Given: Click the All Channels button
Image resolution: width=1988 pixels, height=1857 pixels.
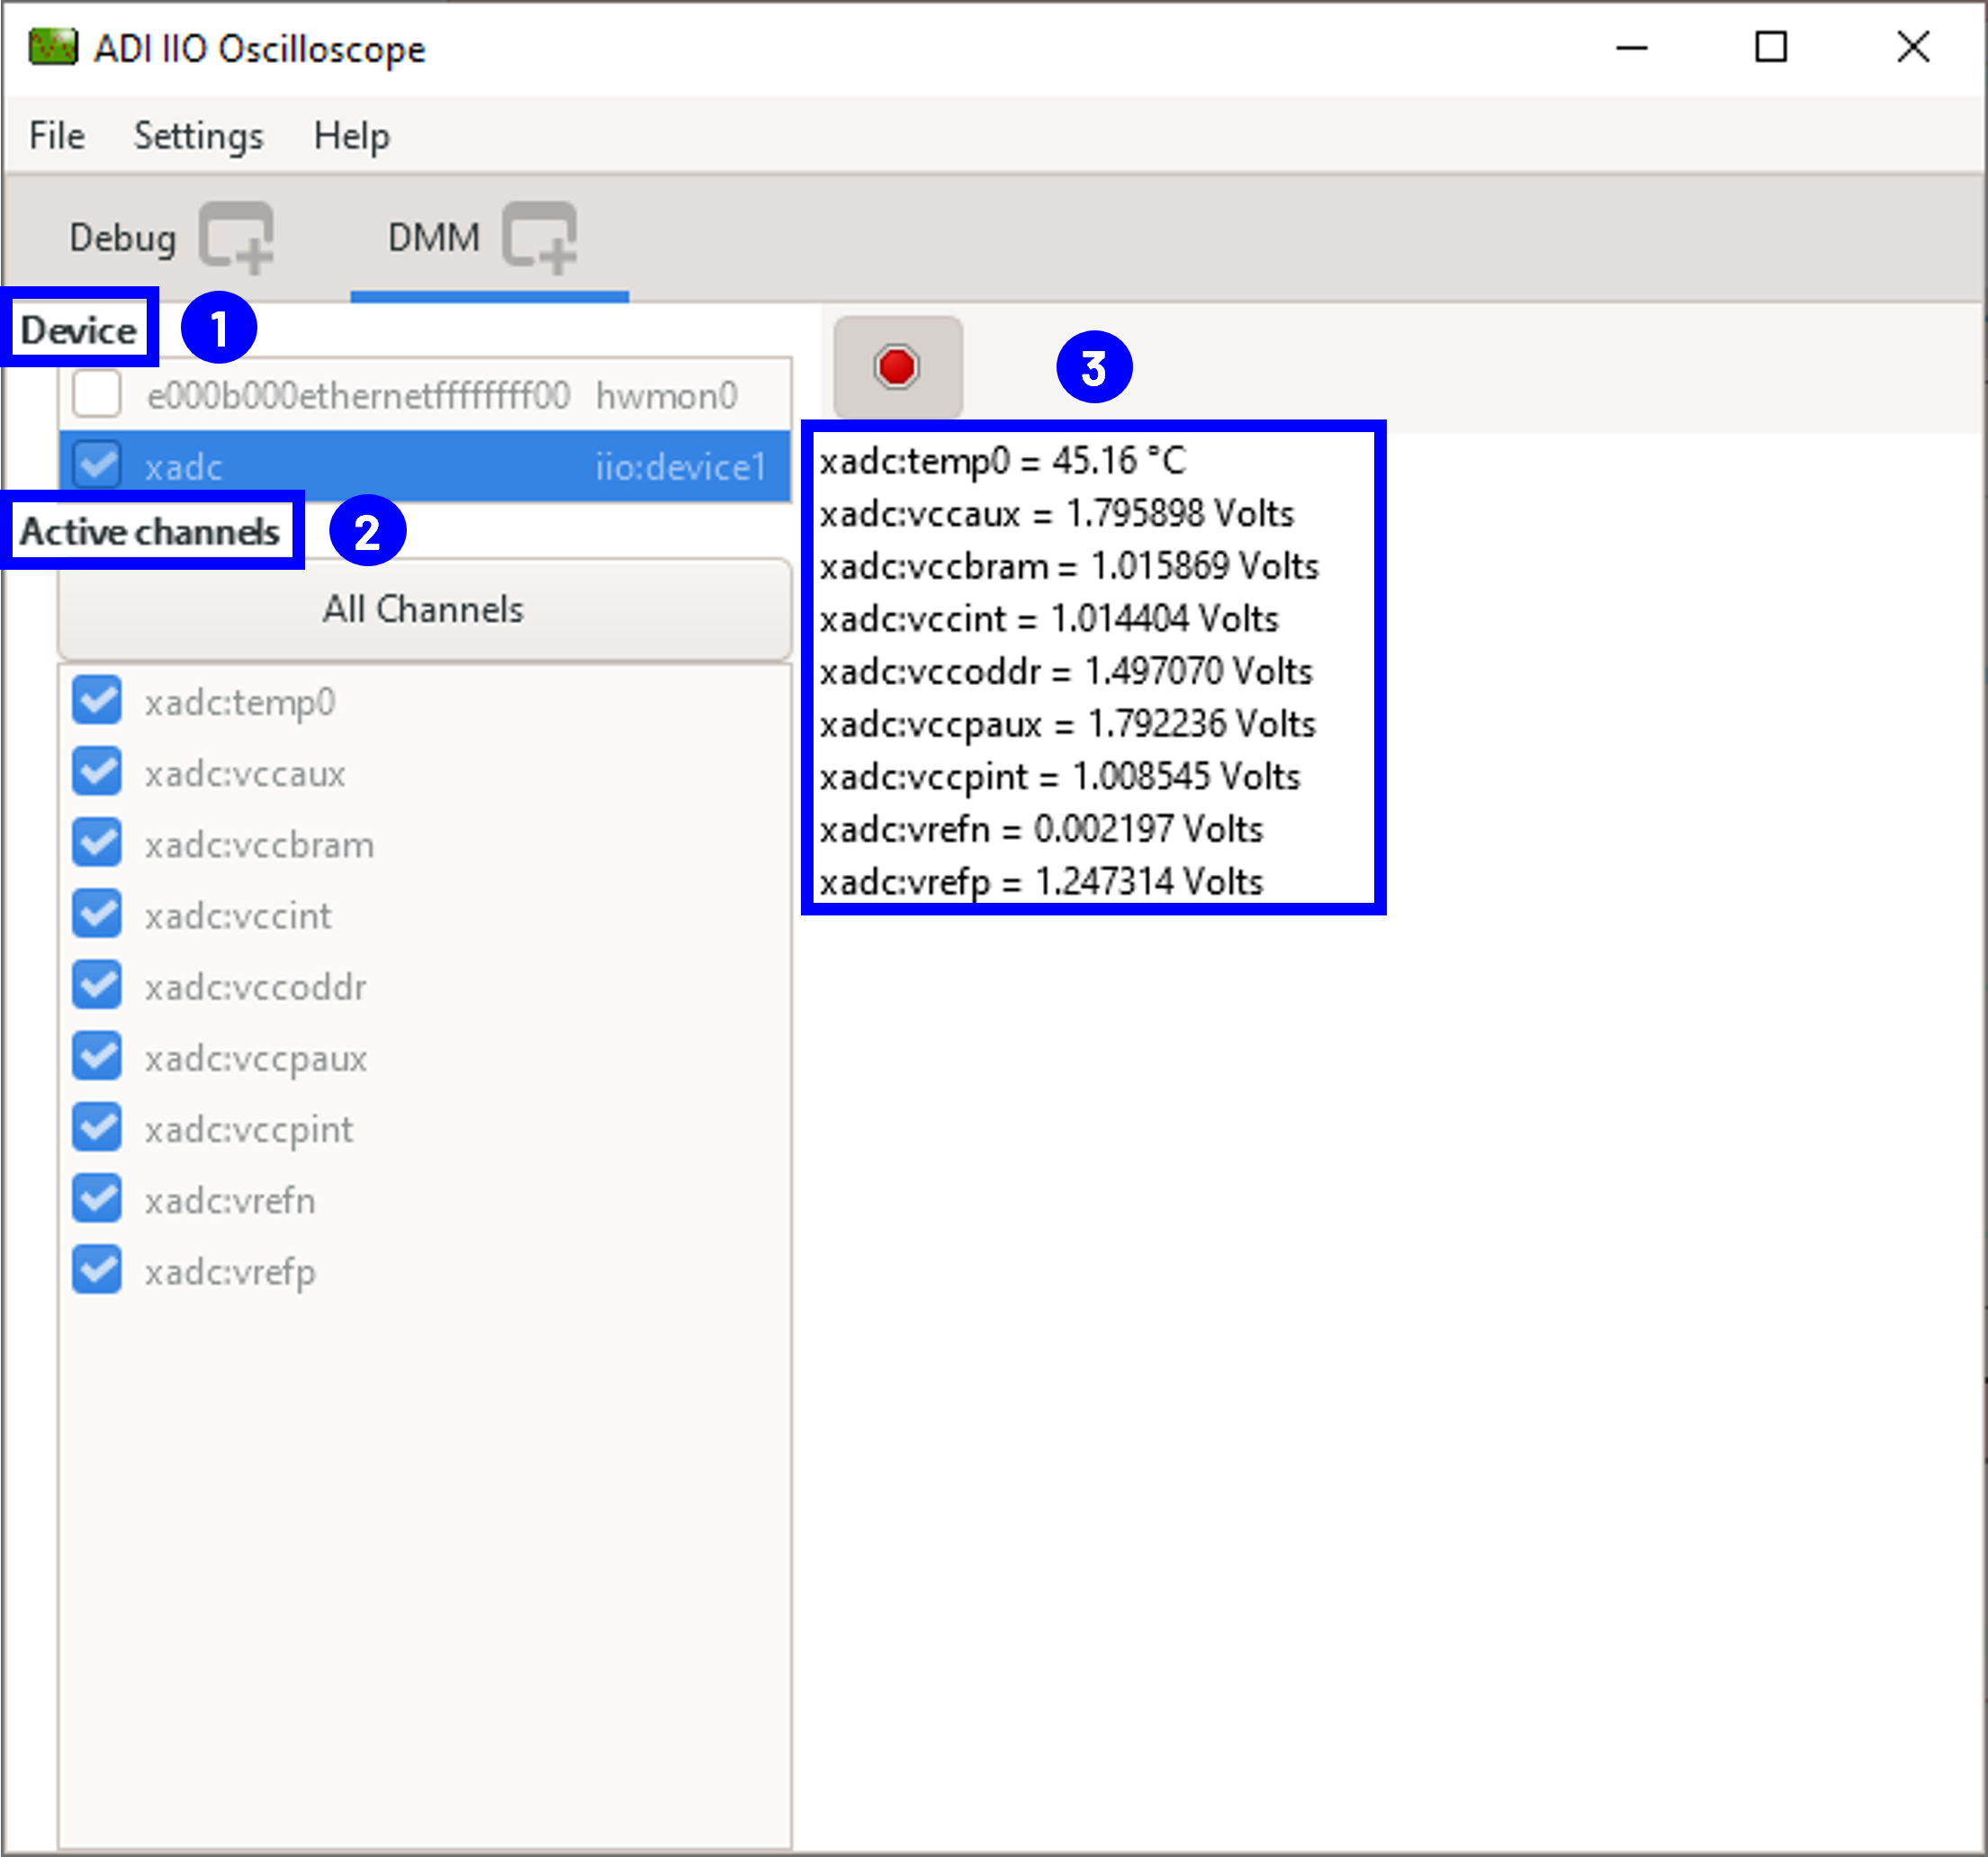Looking at the screenshot, I should pos(424,609).
